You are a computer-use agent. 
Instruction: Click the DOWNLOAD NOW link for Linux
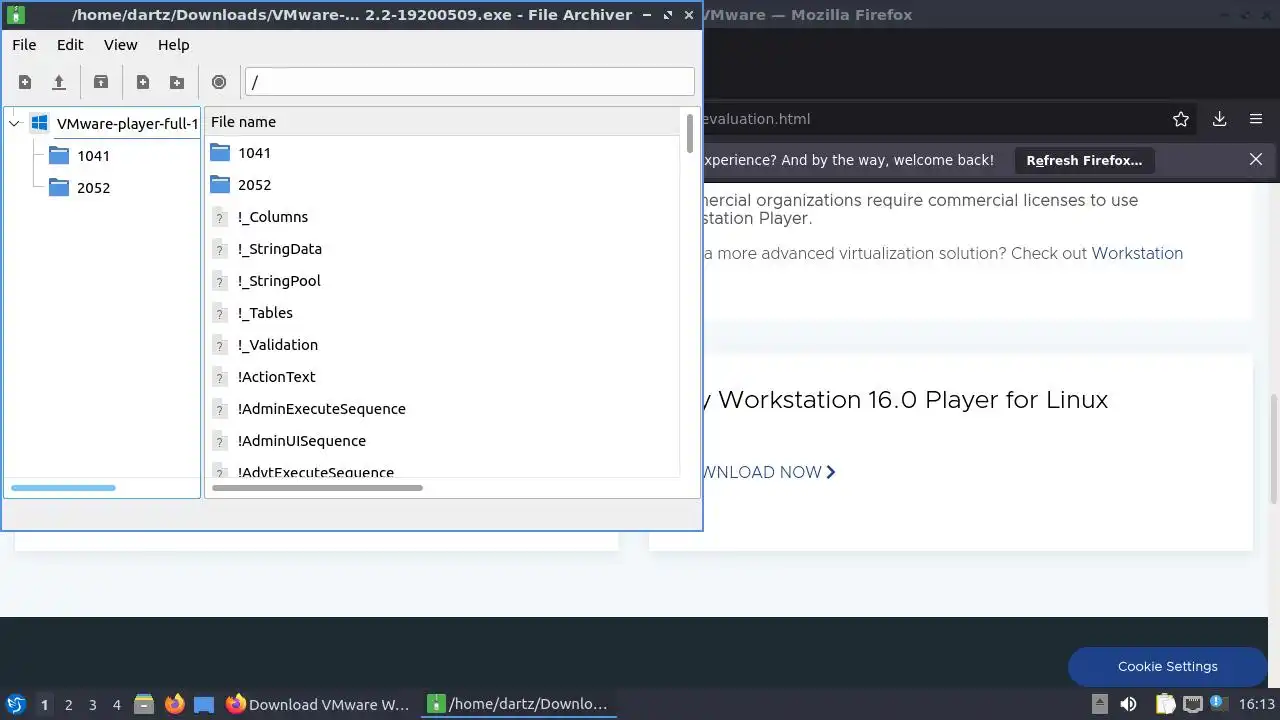tap(770, 472)
